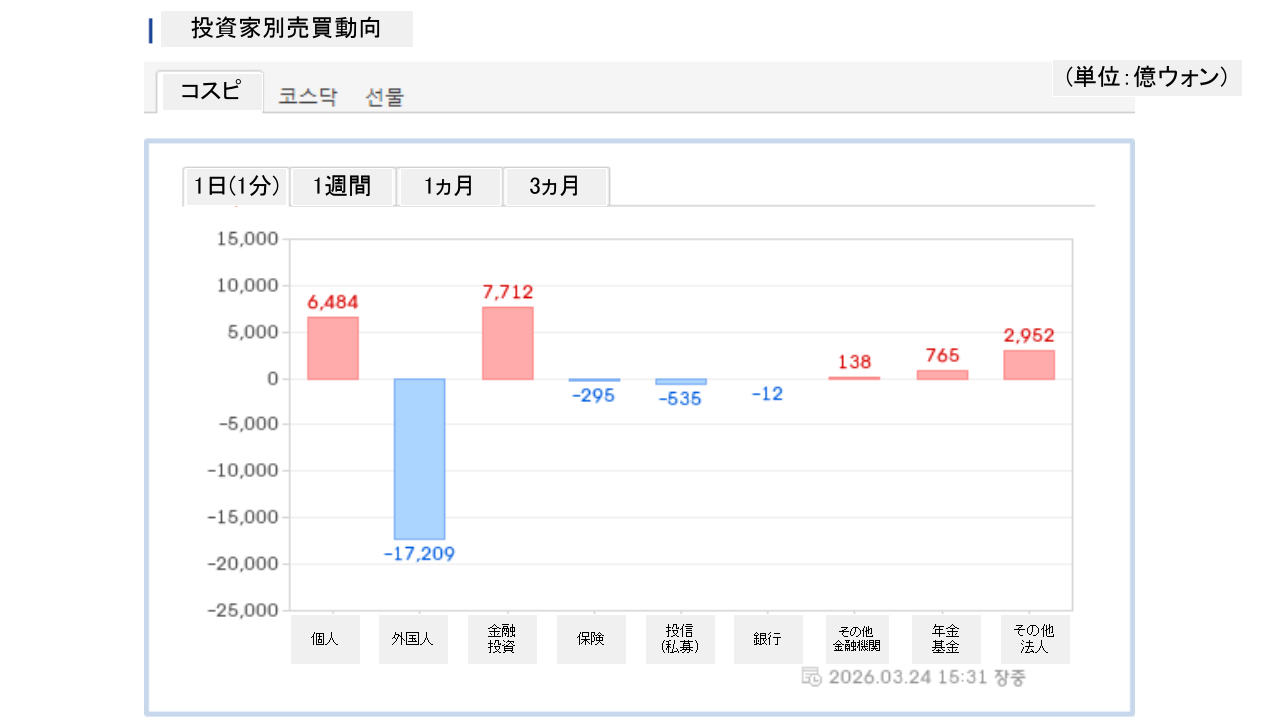Open the 선물 futures tab
1280x720 pixels.
pyautogui.click(x=385, y=97)
